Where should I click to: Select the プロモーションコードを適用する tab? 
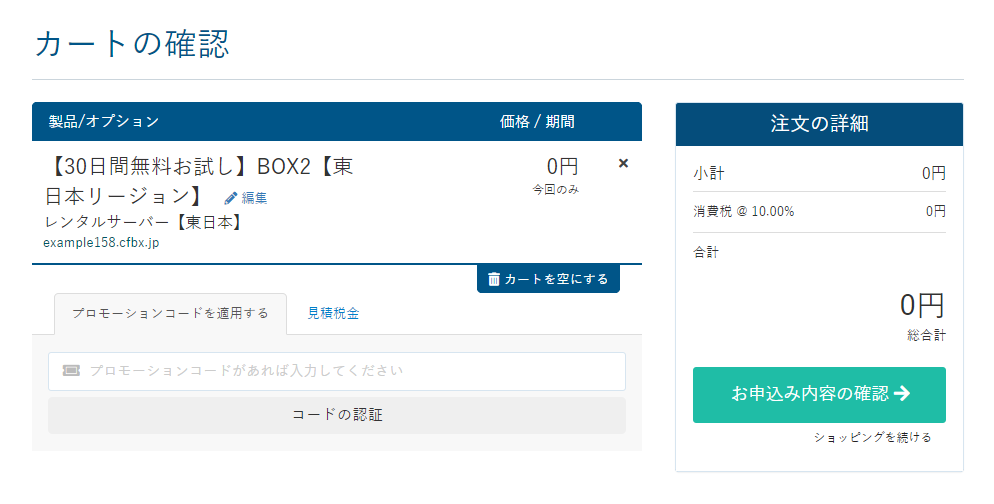coord(171,313)
